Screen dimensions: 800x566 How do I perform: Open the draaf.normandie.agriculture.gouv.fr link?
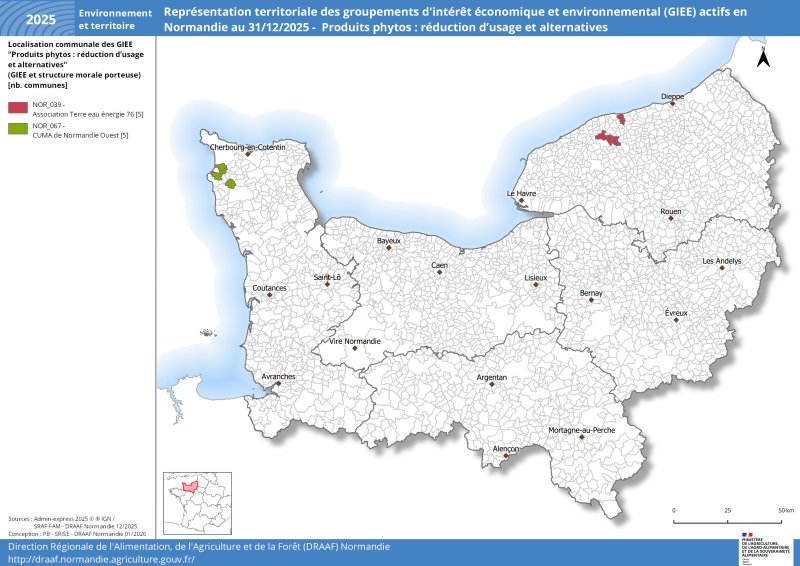[x=102, y=559]
